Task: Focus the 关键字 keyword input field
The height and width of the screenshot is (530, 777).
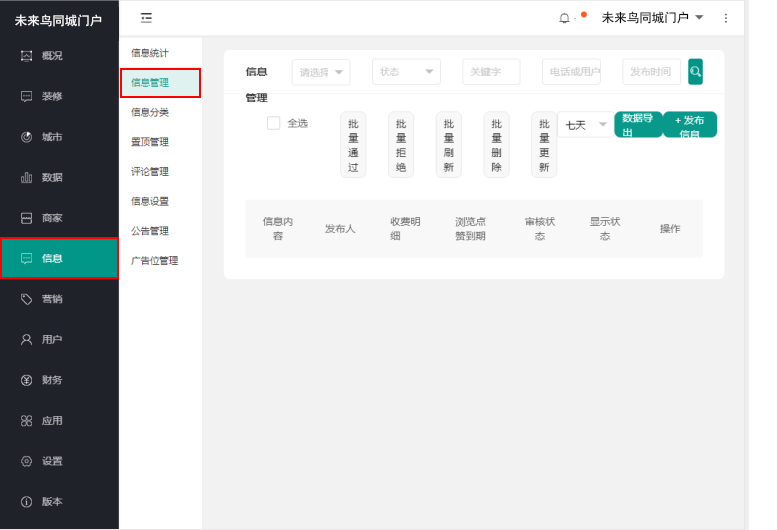Action: [x=490, y=72]
